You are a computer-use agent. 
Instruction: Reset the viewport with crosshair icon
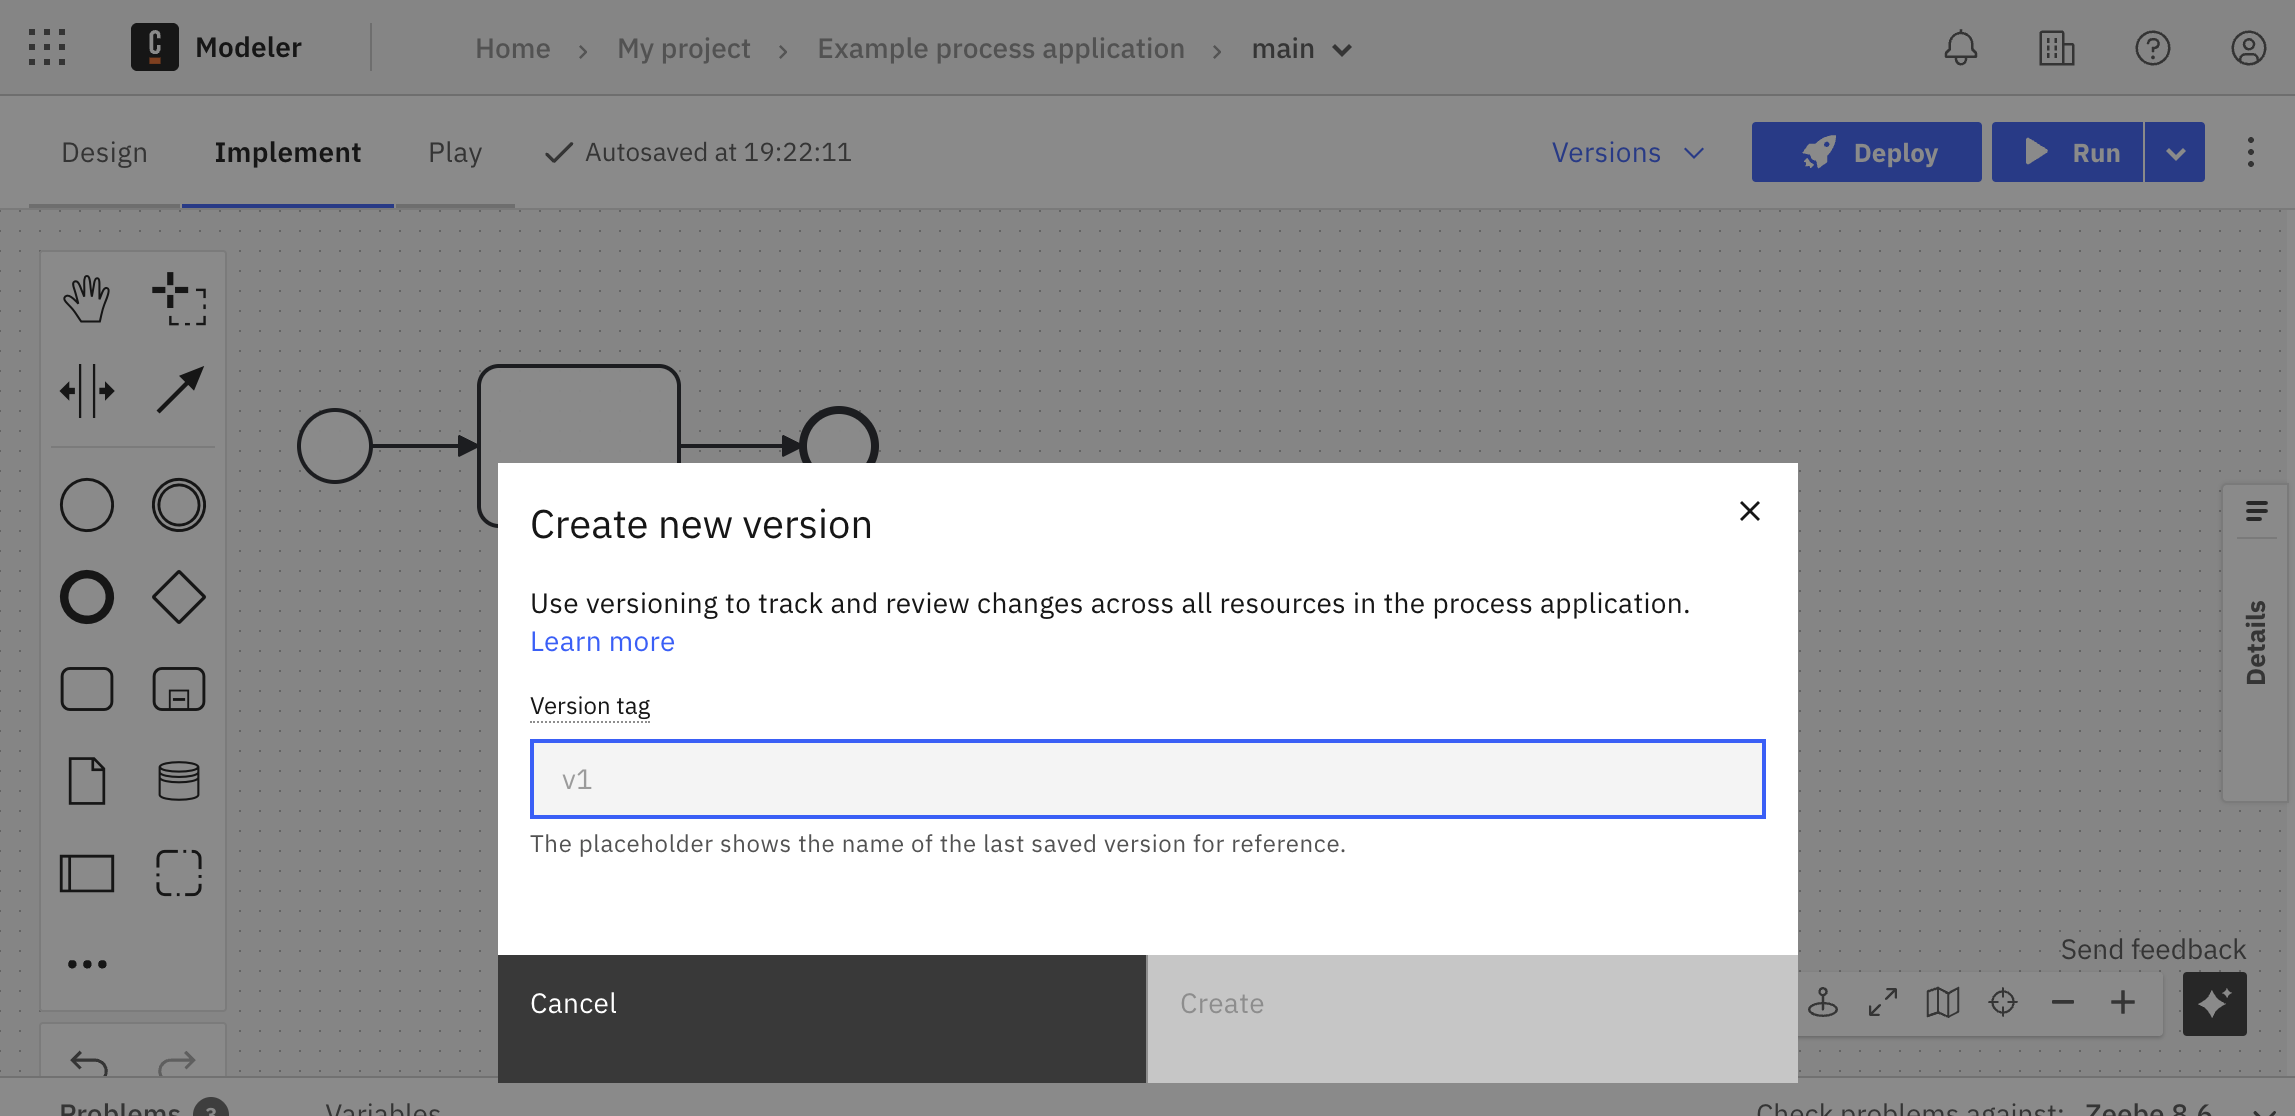[x=2003, y=1002]
